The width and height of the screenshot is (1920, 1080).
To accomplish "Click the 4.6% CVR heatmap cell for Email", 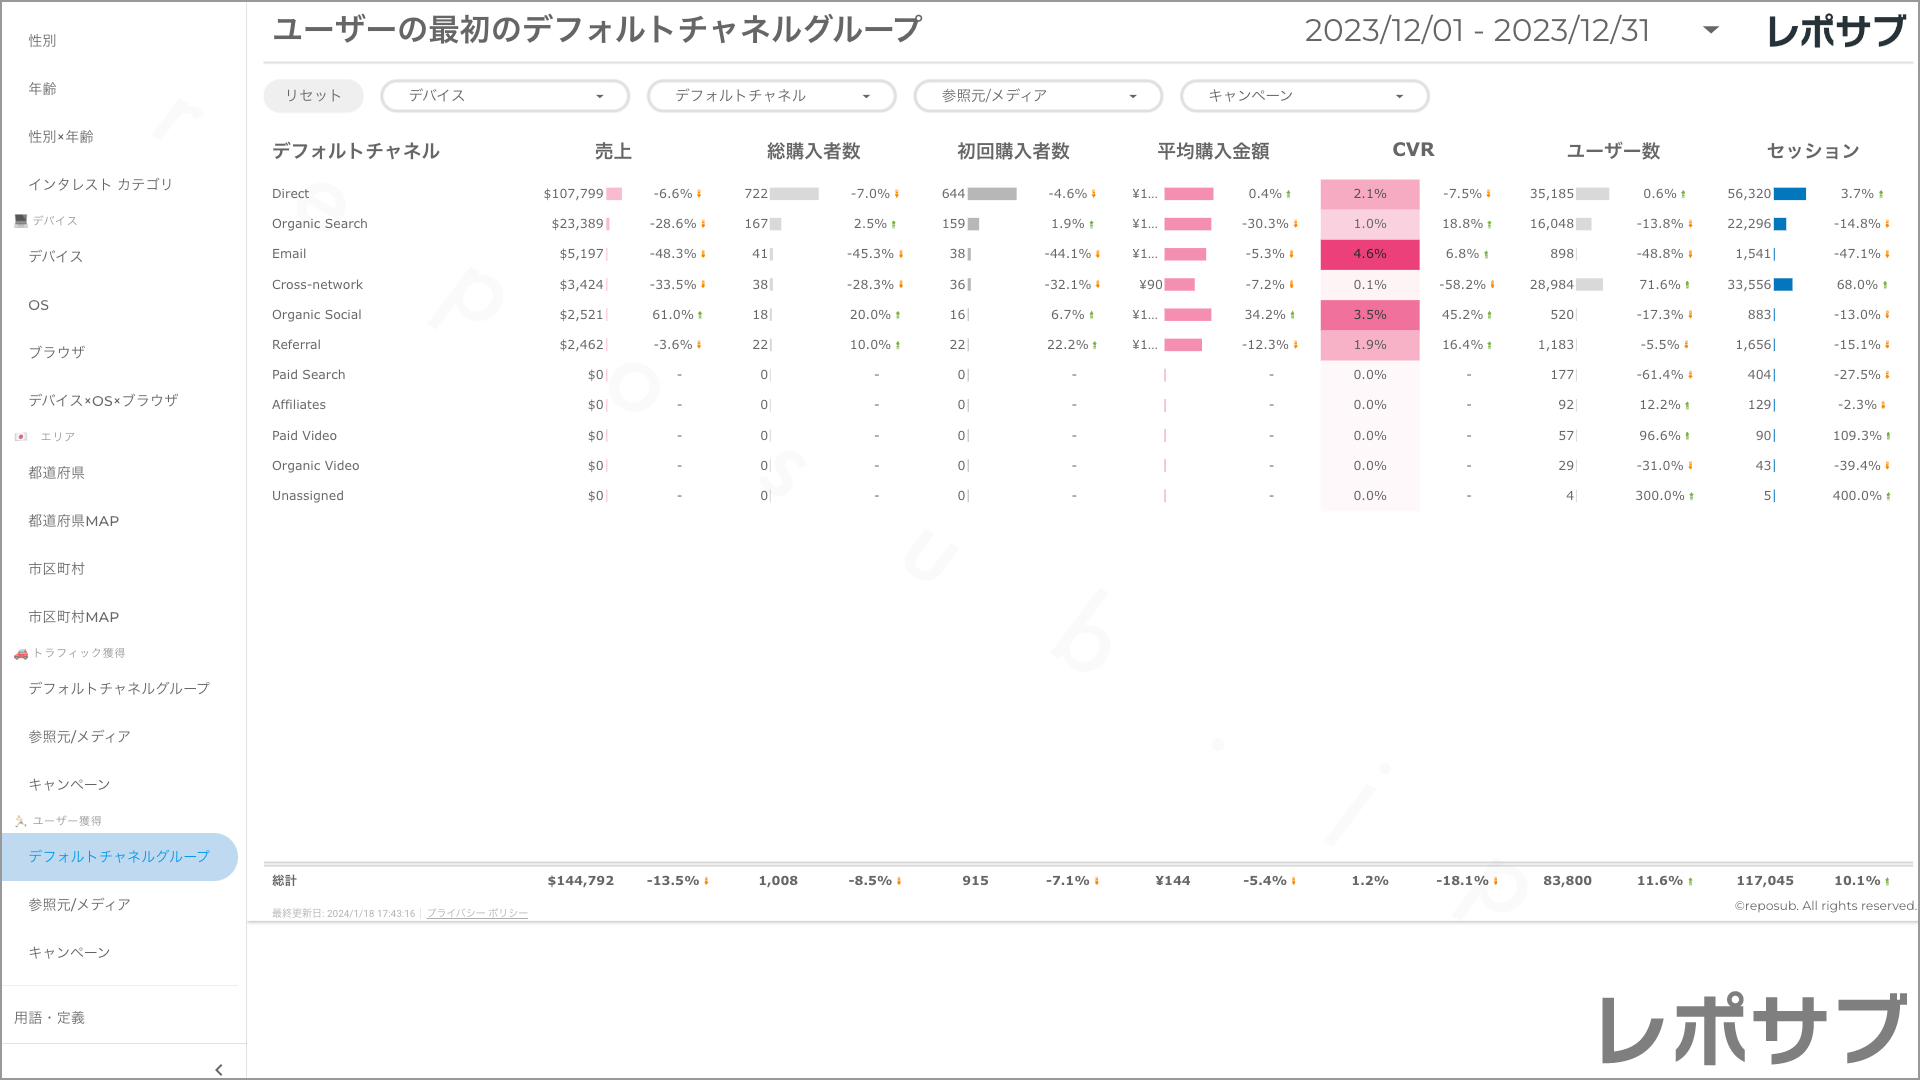I will tap(1369, 254).
